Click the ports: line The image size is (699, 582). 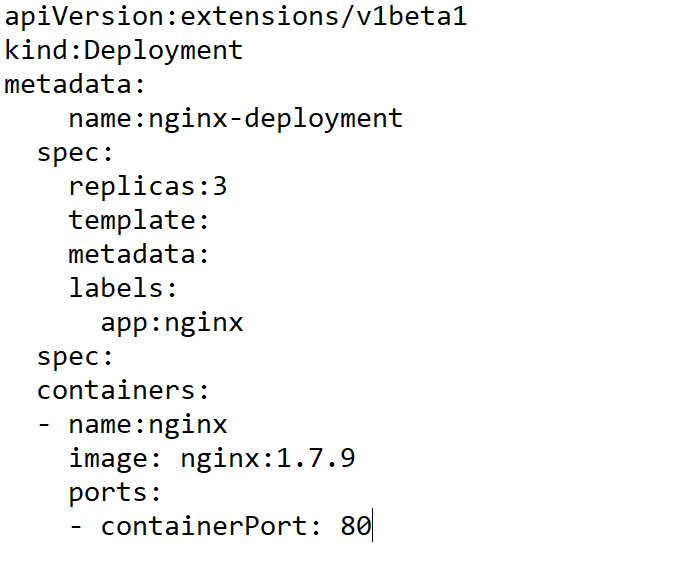click(115, 493)
